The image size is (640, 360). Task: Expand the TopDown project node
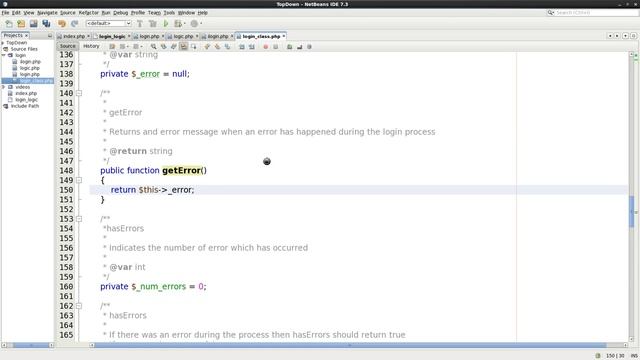3,42
